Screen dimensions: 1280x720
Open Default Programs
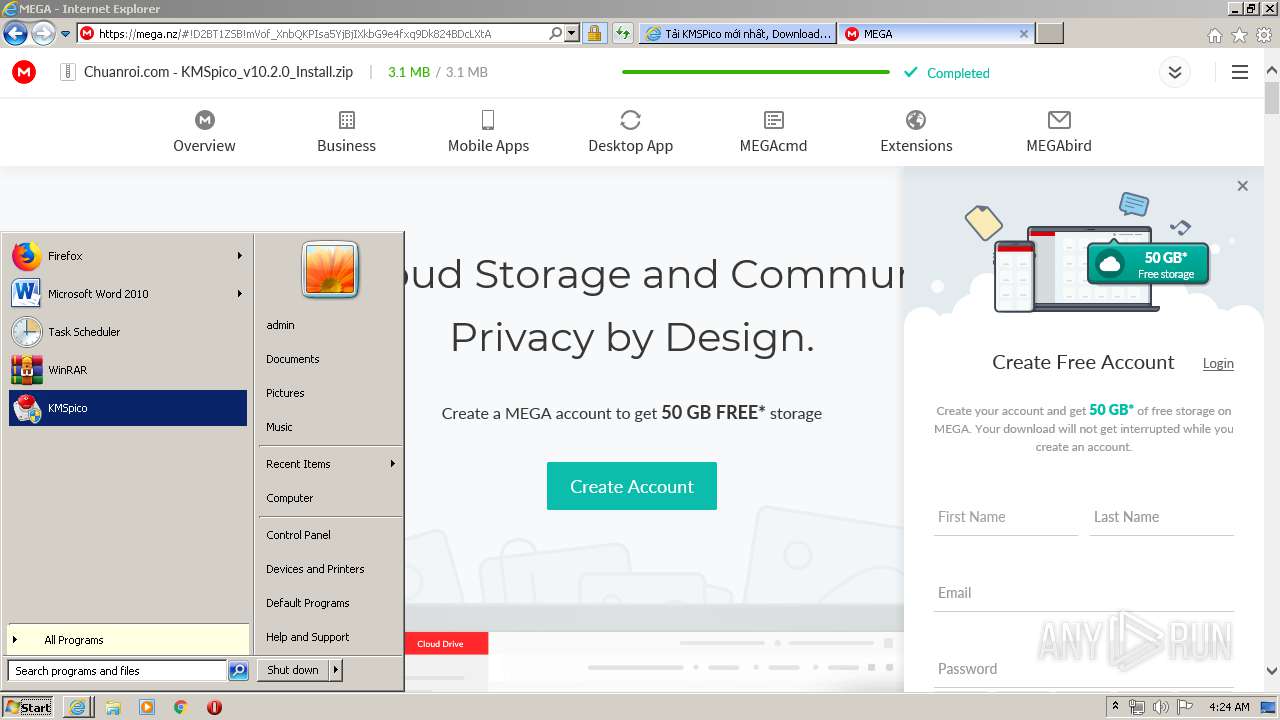[x=308, y=603]
